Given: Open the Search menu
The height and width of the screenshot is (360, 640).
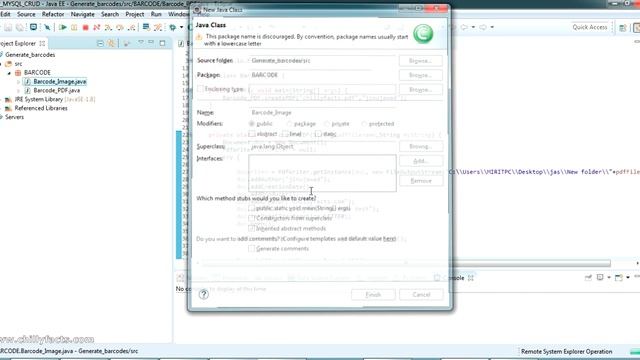Looking at the screenshot, I should pyautogui.click(x=110, y=14).
